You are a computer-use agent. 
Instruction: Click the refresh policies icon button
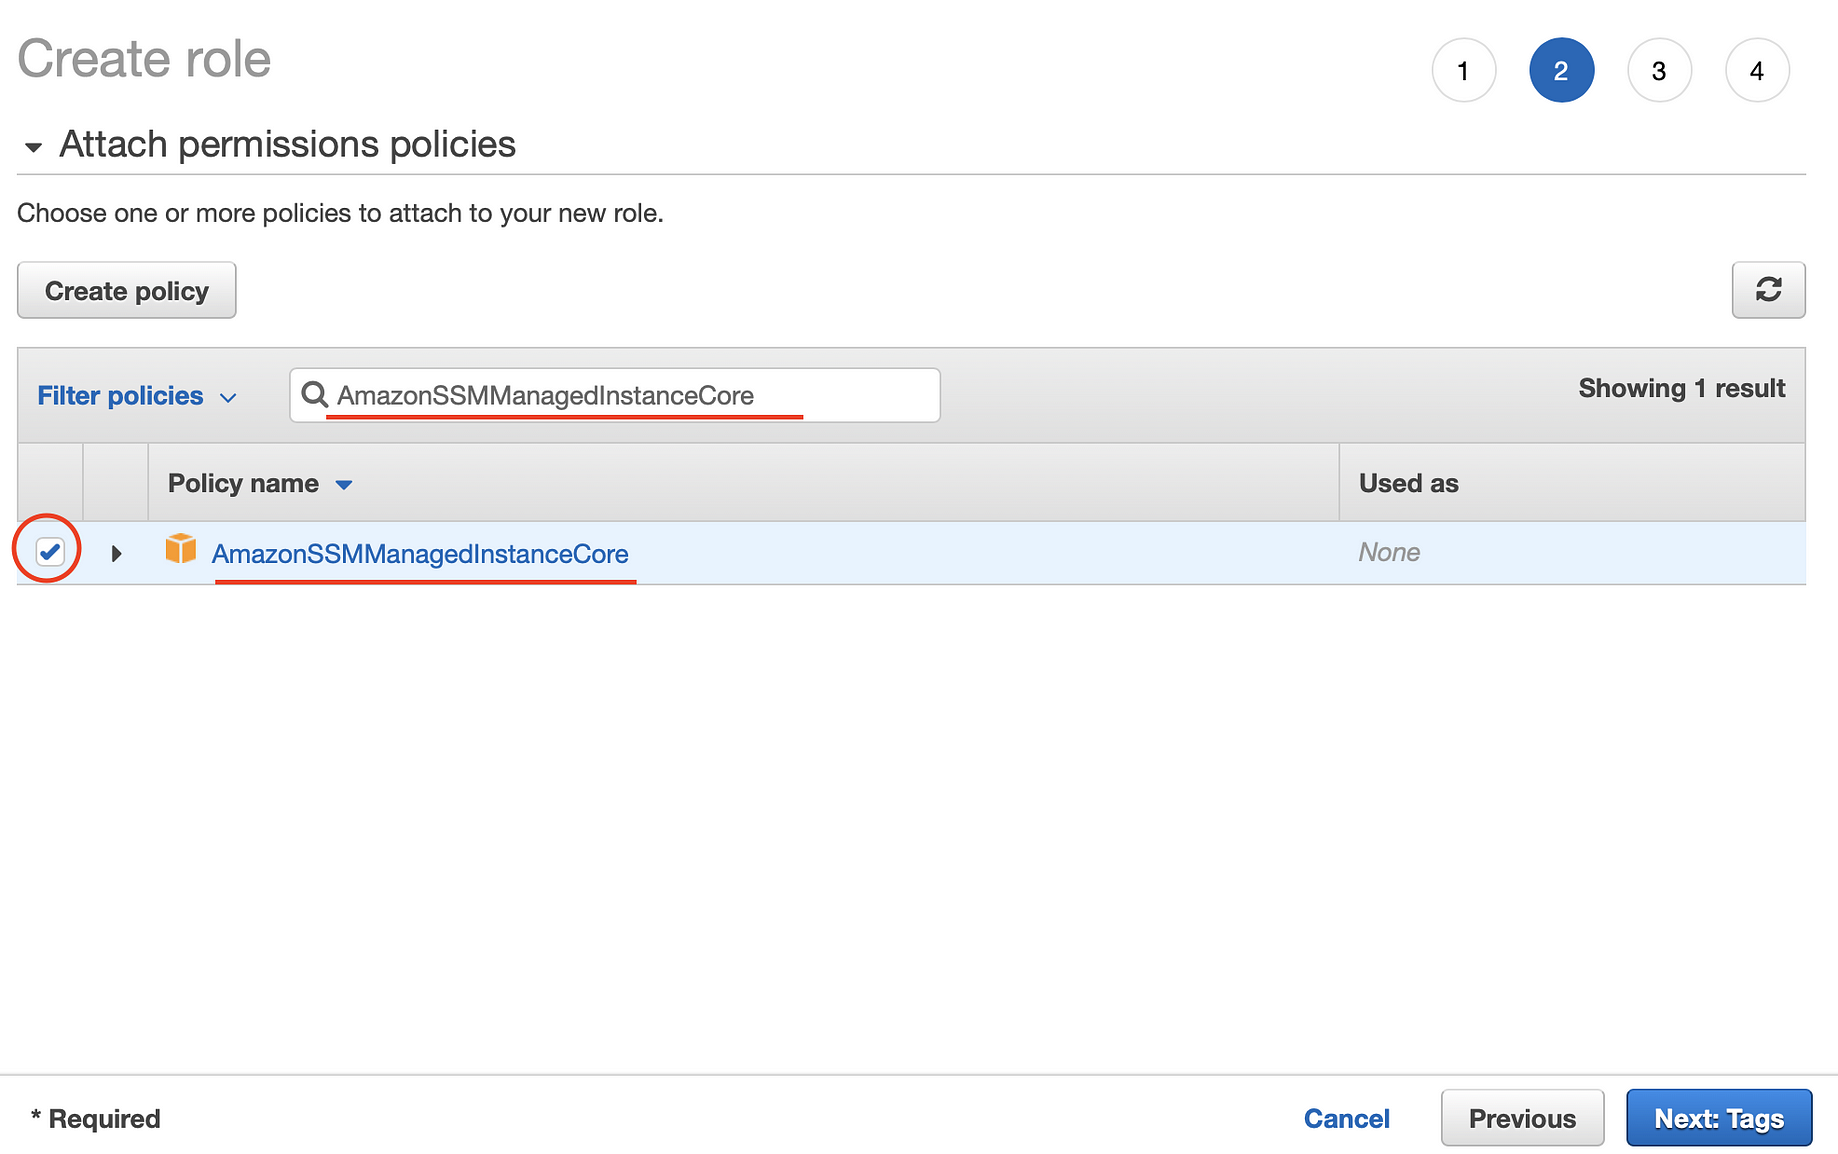[x=1768, y=290]
